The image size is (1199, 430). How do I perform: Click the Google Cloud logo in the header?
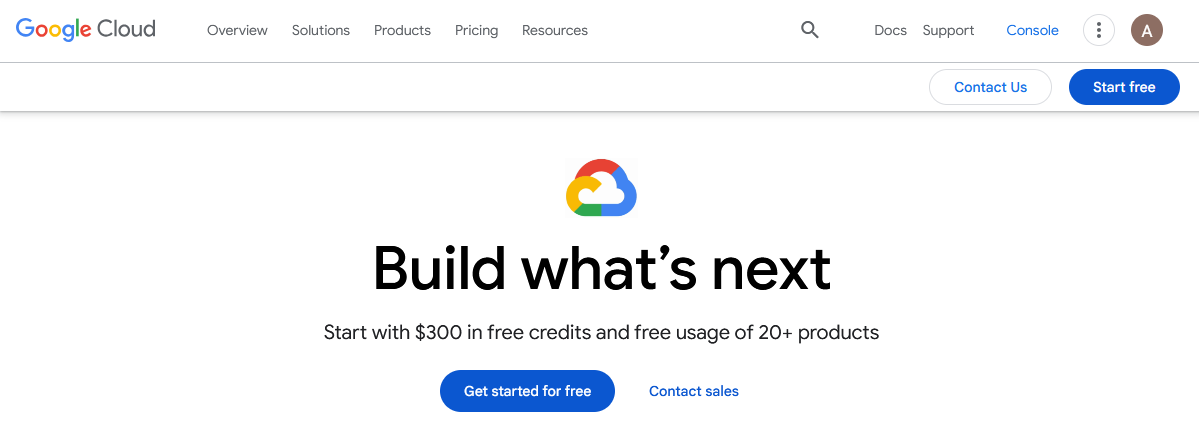click(x=86, y=29)
